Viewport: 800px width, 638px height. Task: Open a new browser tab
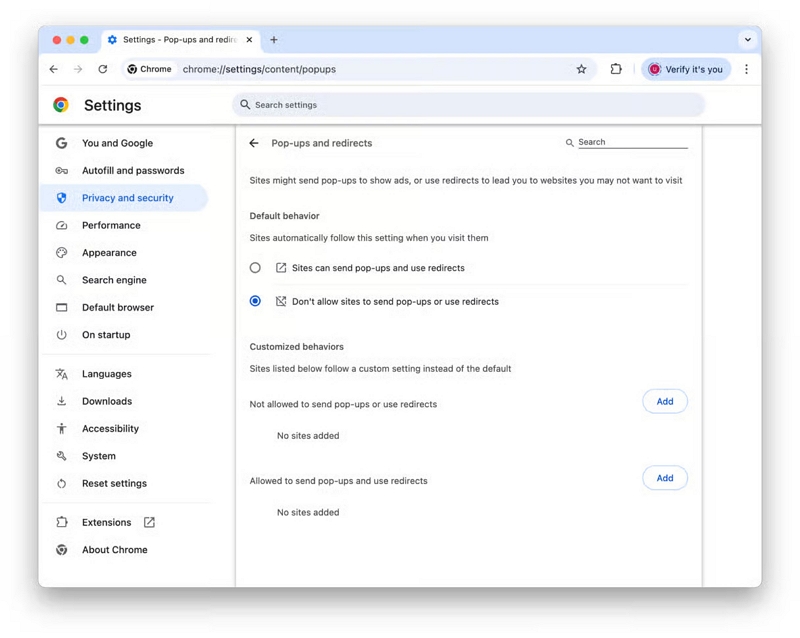274,40
